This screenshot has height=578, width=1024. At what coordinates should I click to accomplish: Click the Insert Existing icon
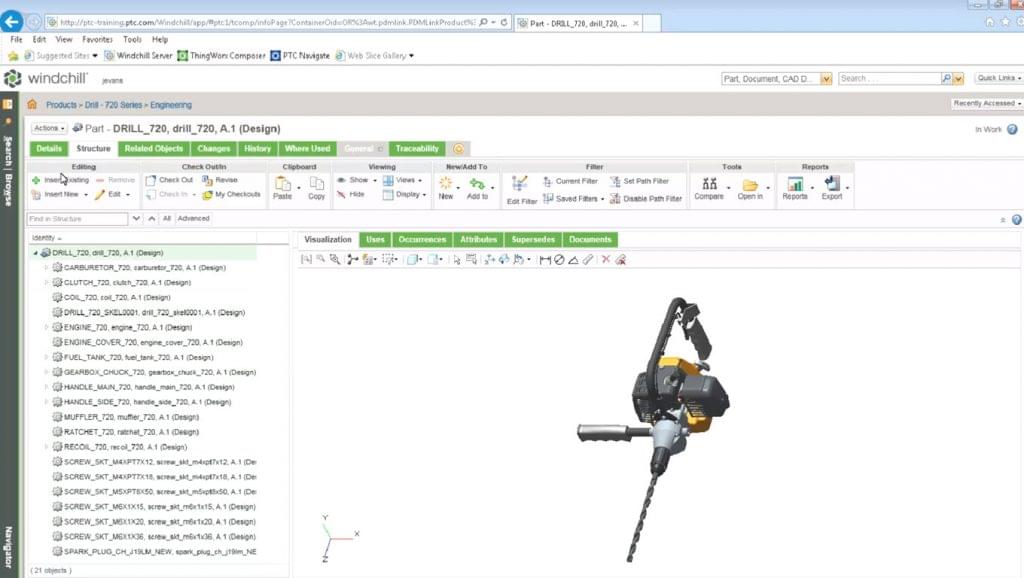(x=36, y=180)
